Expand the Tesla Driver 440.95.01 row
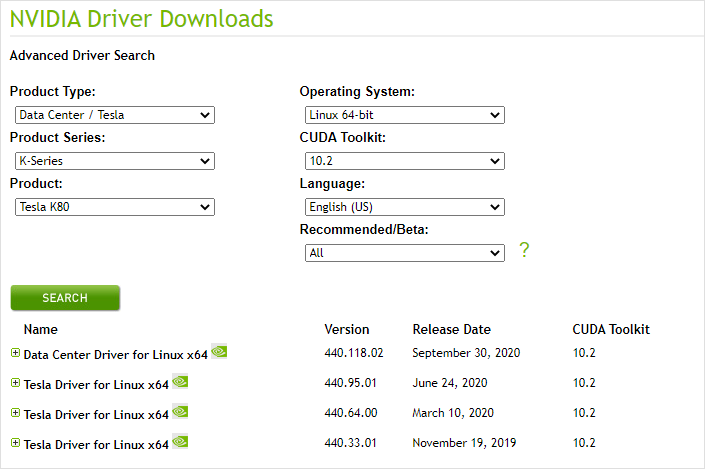The image size is (705, 469). pos(15,383)
